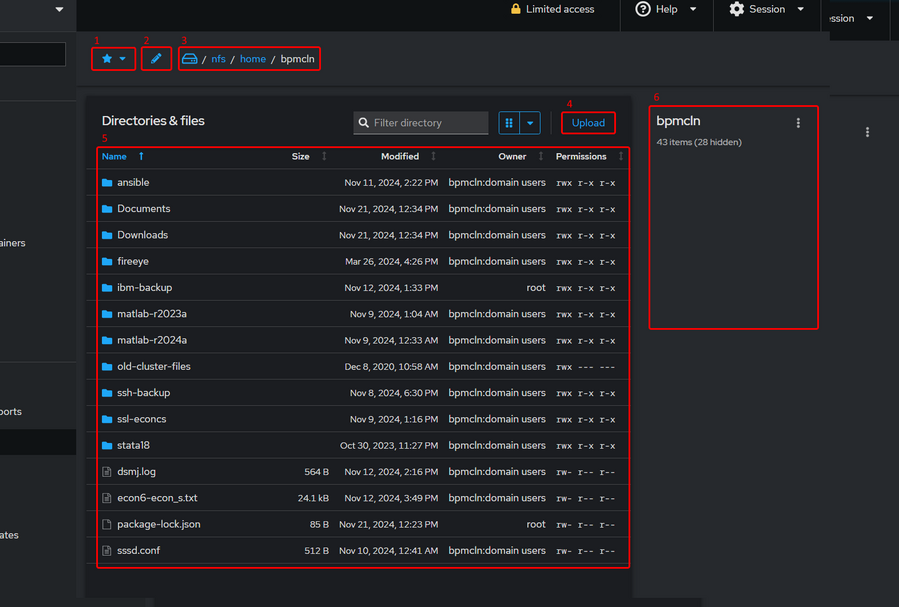Select the ssl-econcs folder icon
The image size is (899, 607).
click(x=107, y=420)
